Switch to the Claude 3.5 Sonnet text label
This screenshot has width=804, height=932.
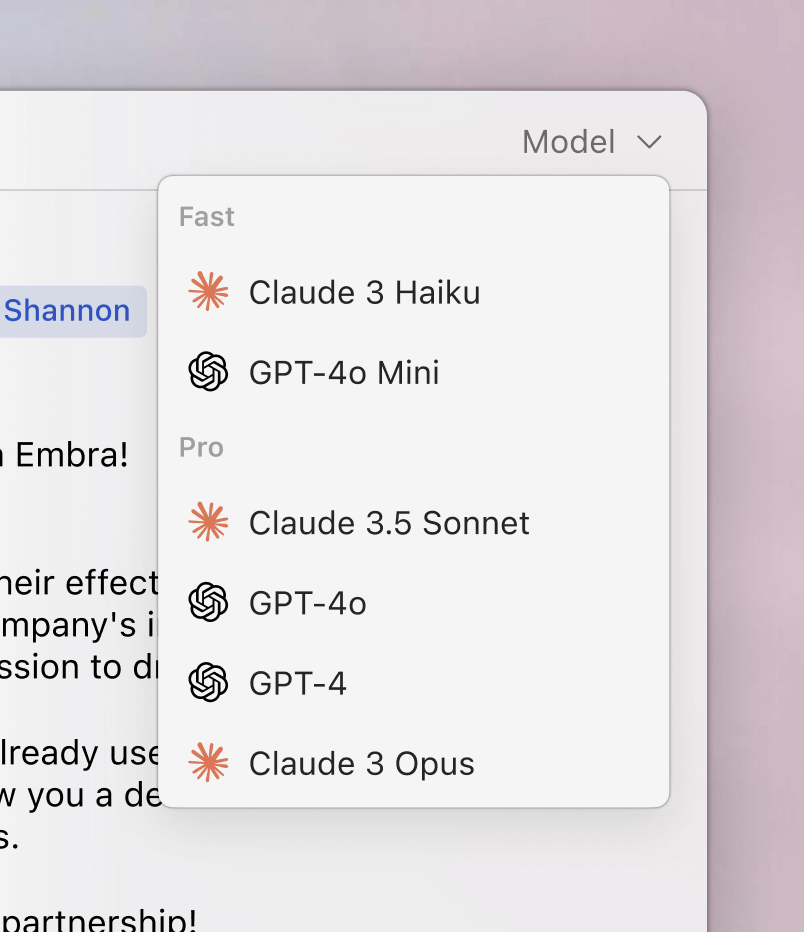[389, 522]
